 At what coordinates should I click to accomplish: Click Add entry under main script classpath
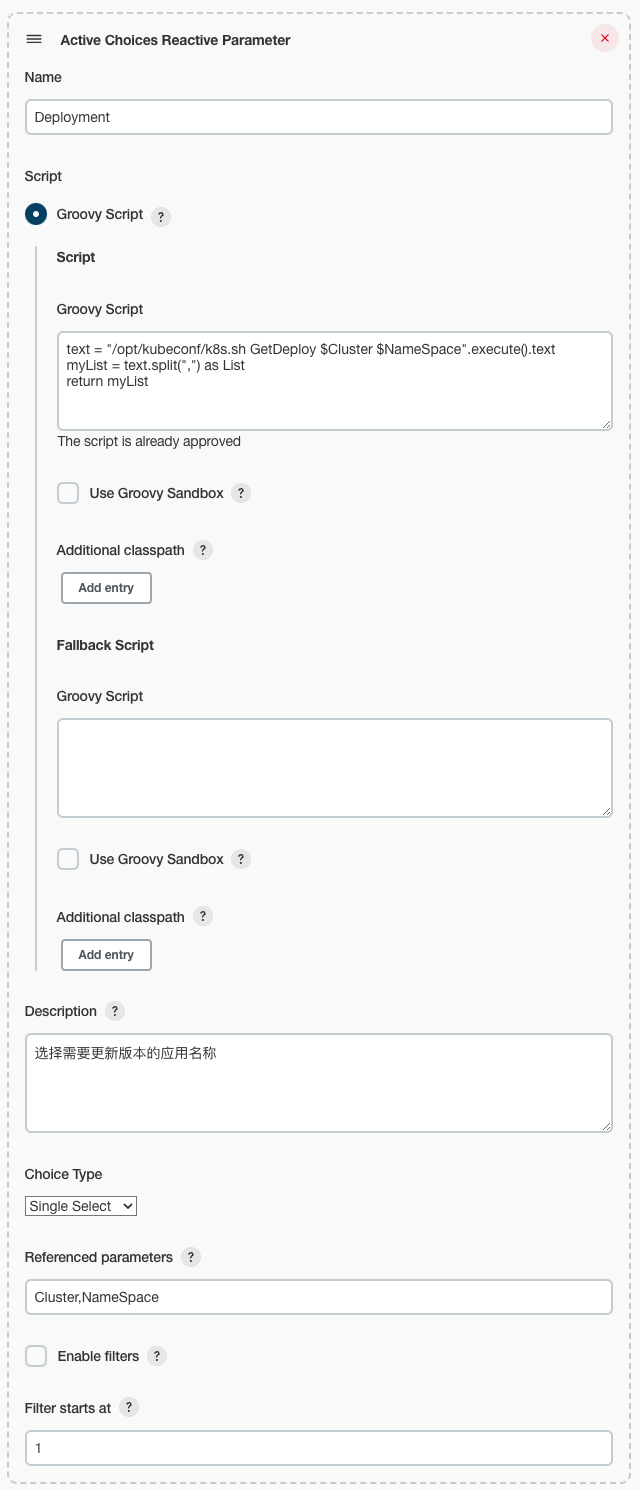click(x=106, y=588)
